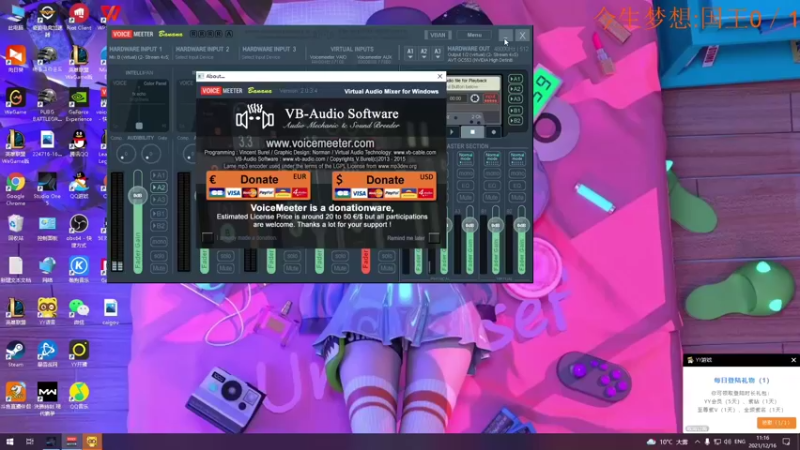Viewport: 800px width, 450px height.
Task: Click the EUR Donate button
Action: (258, 185)
